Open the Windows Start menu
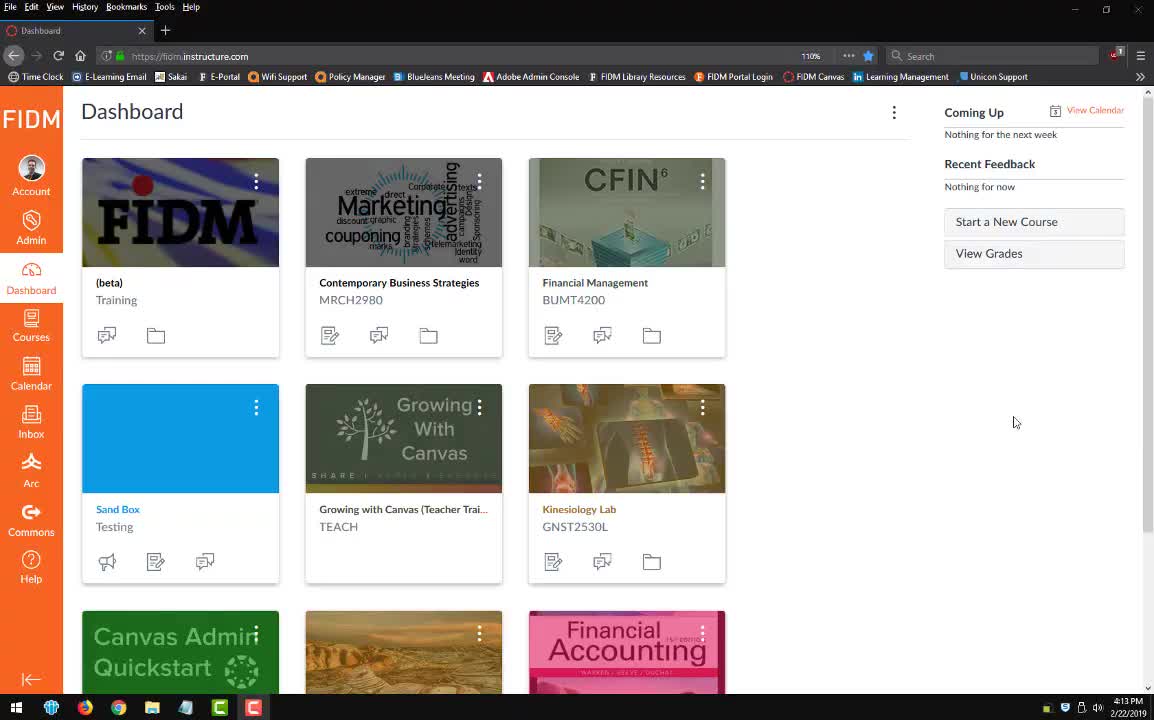The width and height of the screenshot is (1154, 720). point(16,707)
